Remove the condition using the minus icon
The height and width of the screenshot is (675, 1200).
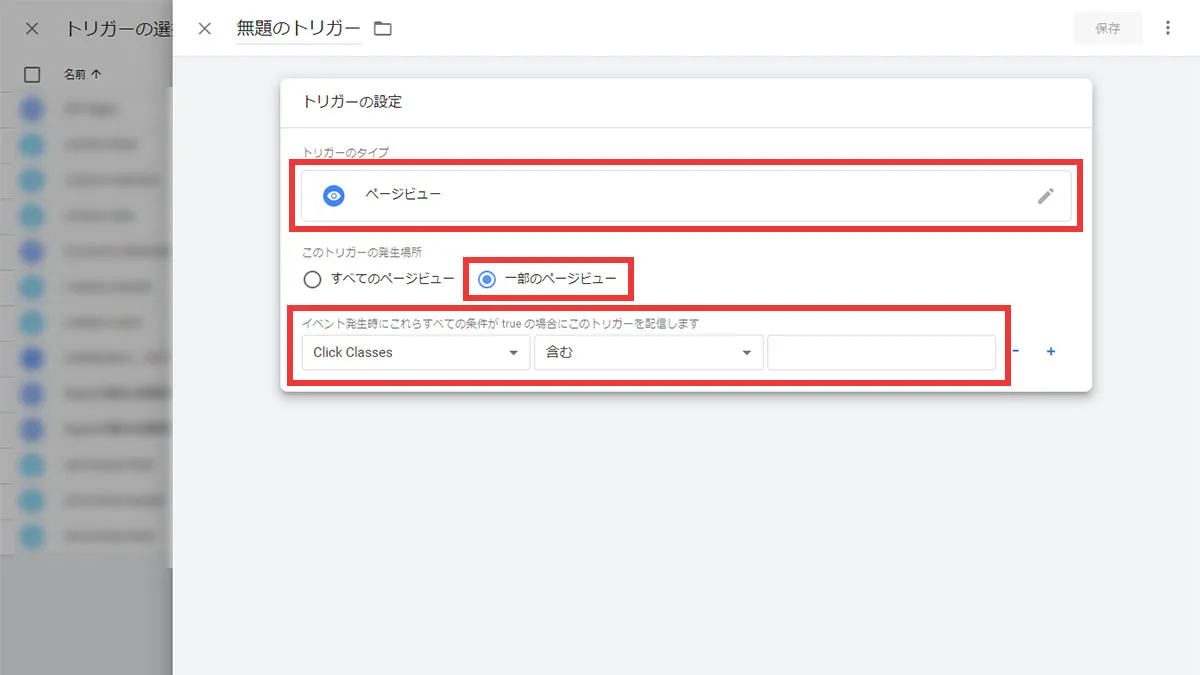(1014, 352)
